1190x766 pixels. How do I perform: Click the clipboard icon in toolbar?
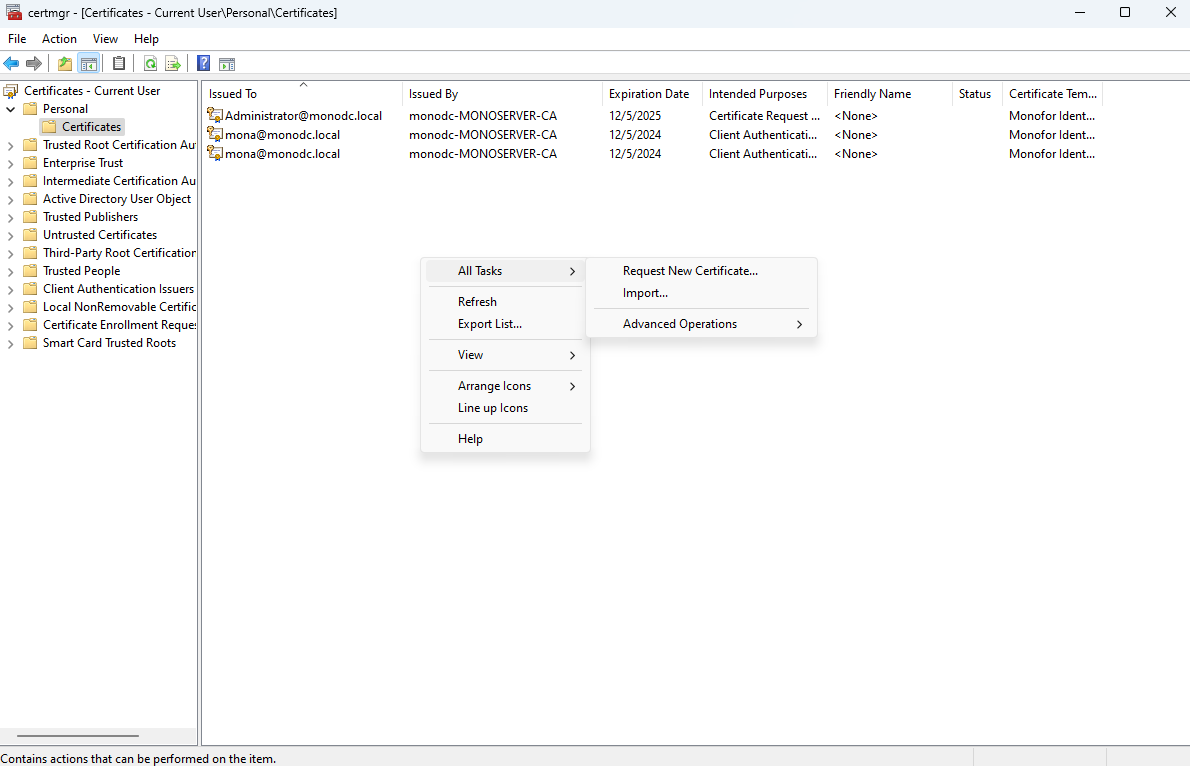pos(119,64)
